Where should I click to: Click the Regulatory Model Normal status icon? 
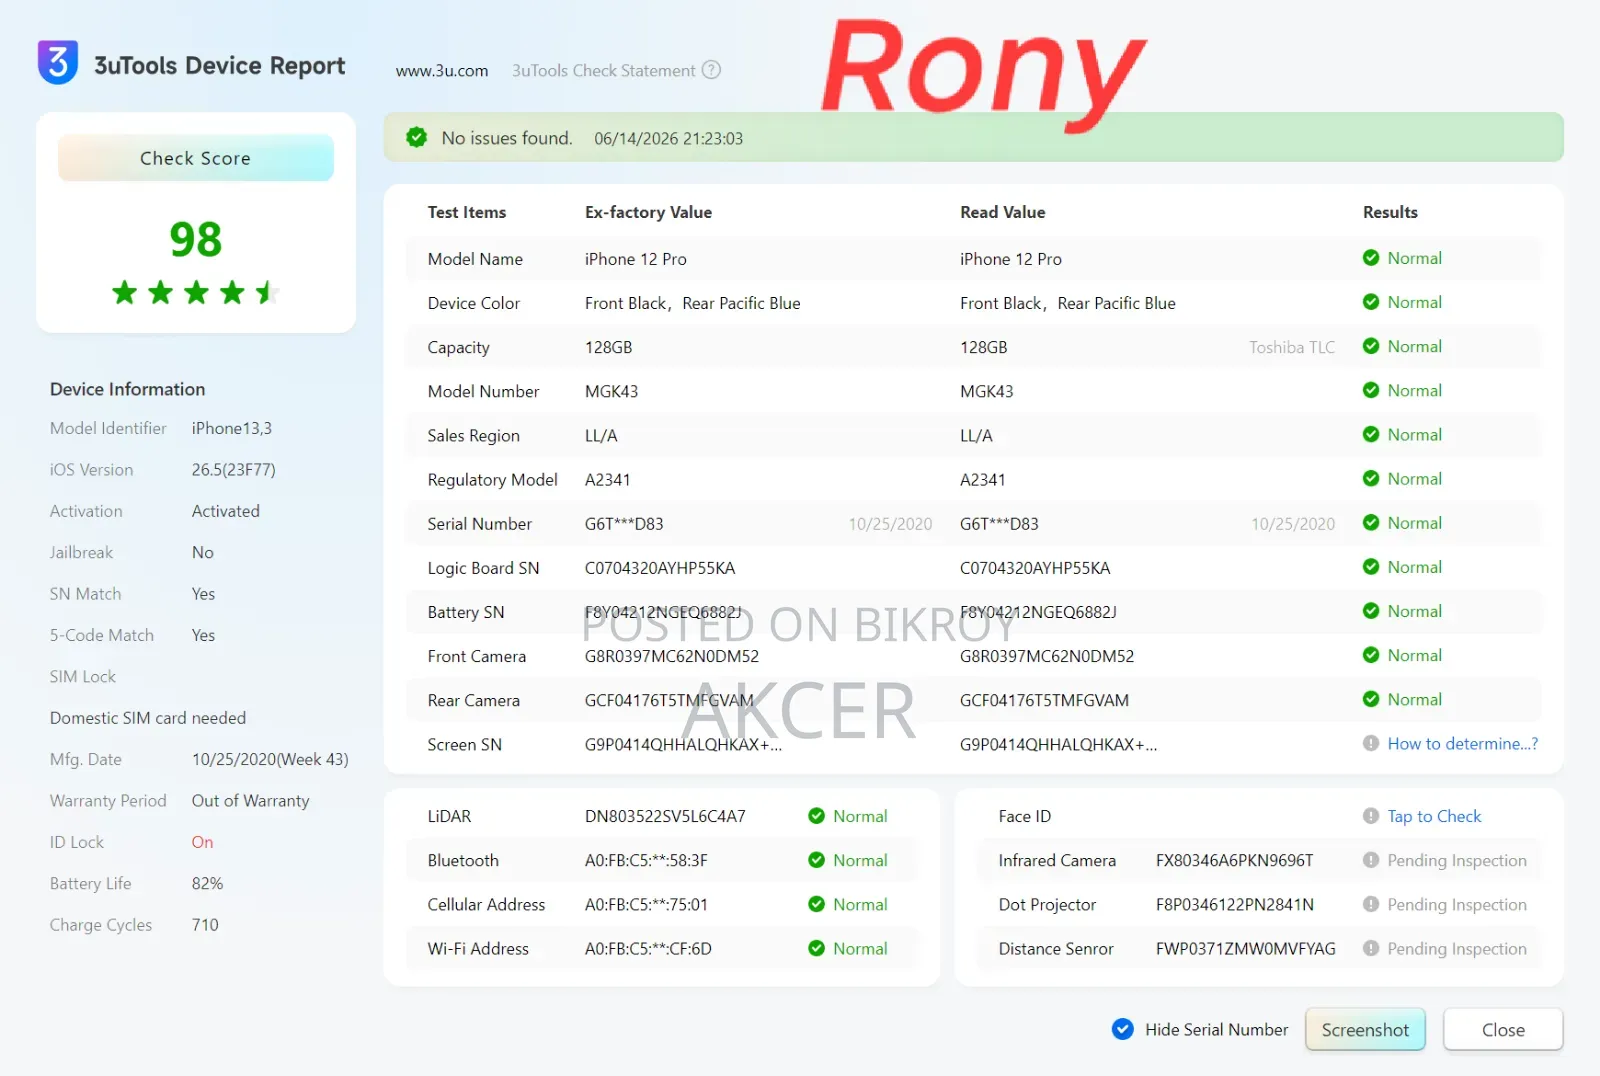click(x=1371, y=478)
